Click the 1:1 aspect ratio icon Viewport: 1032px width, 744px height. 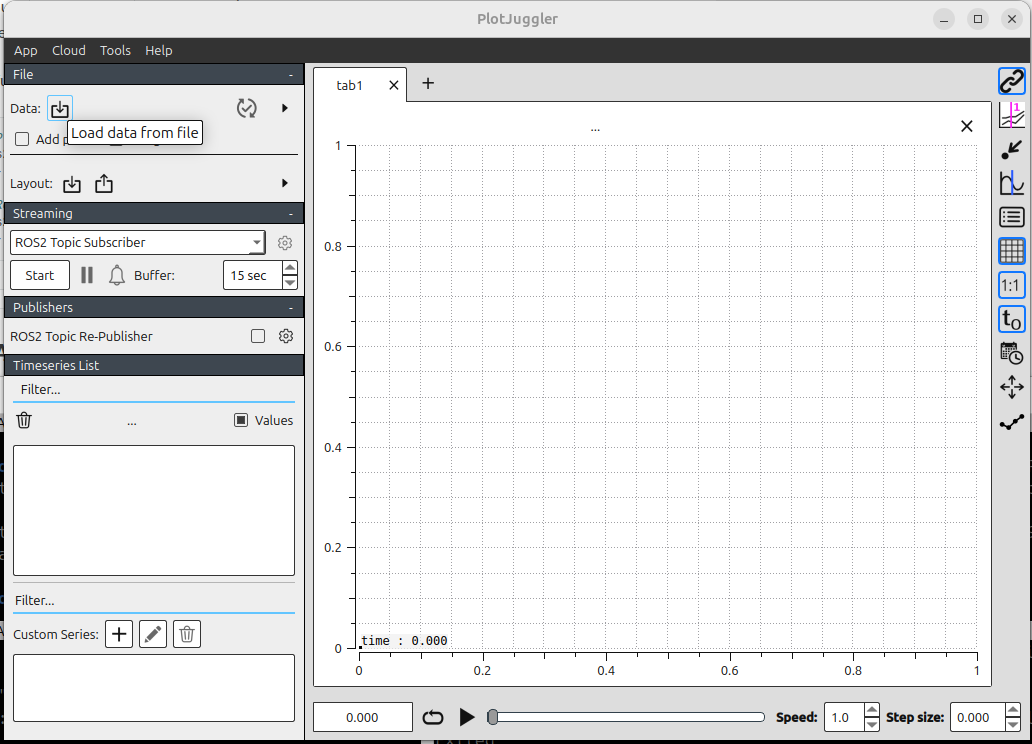(1012, 285)
